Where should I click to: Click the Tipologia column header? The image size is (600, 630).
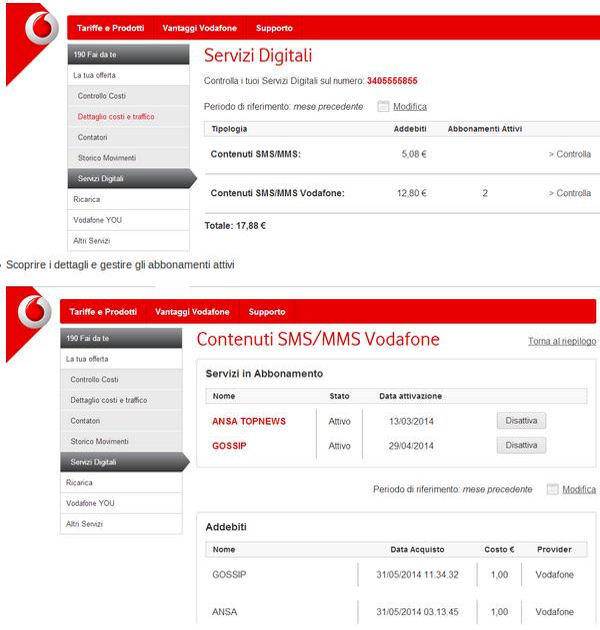229,129
